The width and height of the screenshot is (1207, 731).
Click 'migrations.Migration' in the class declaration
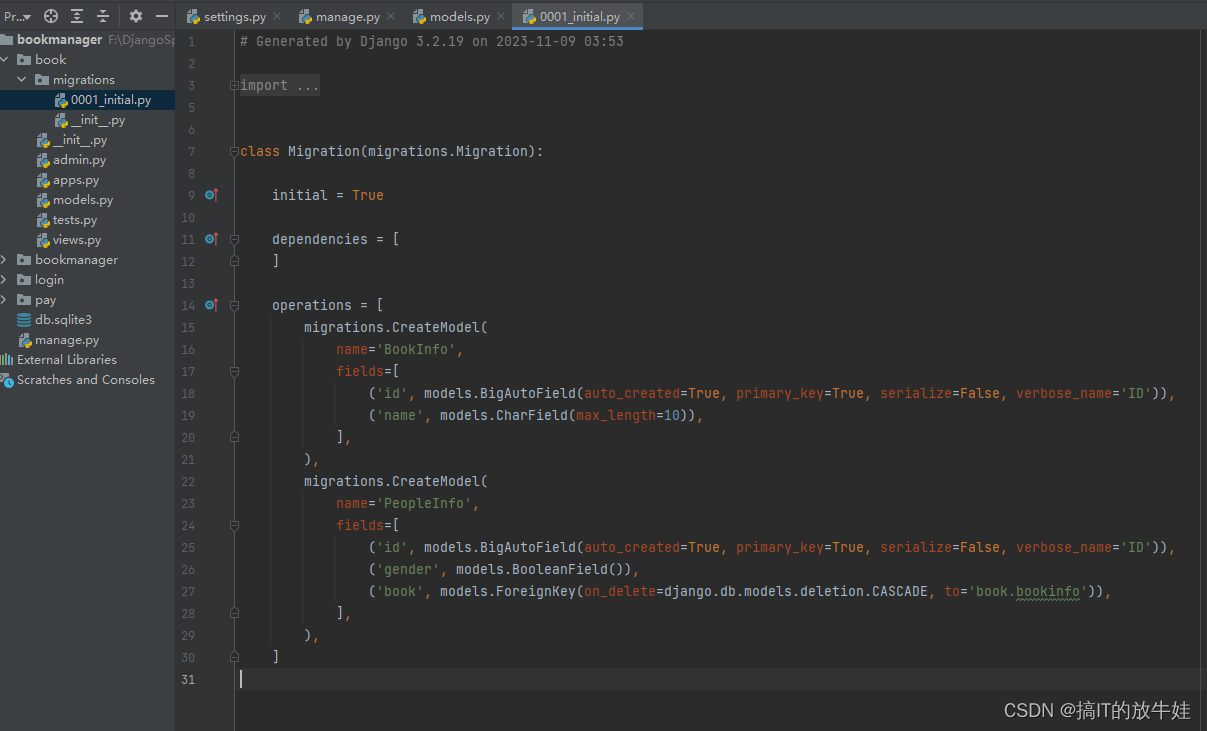(448, 152)
